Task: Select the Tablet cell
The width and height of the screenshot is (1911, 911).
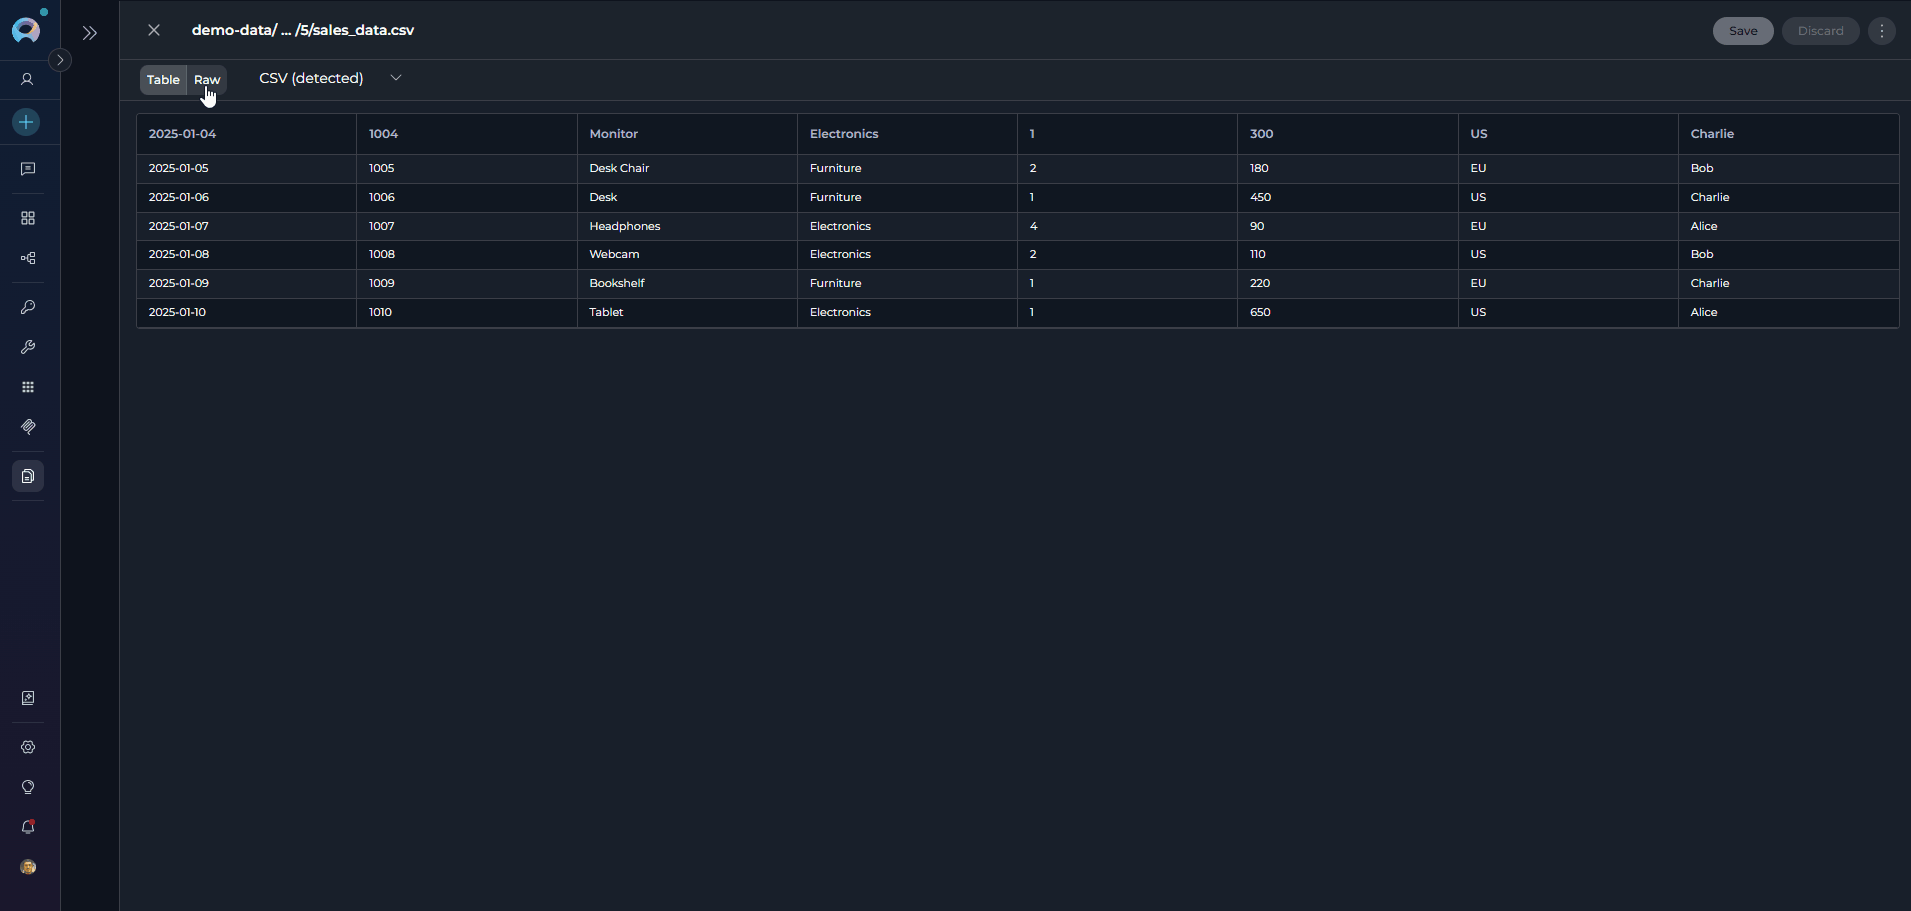Action: [x=687, y=313]
